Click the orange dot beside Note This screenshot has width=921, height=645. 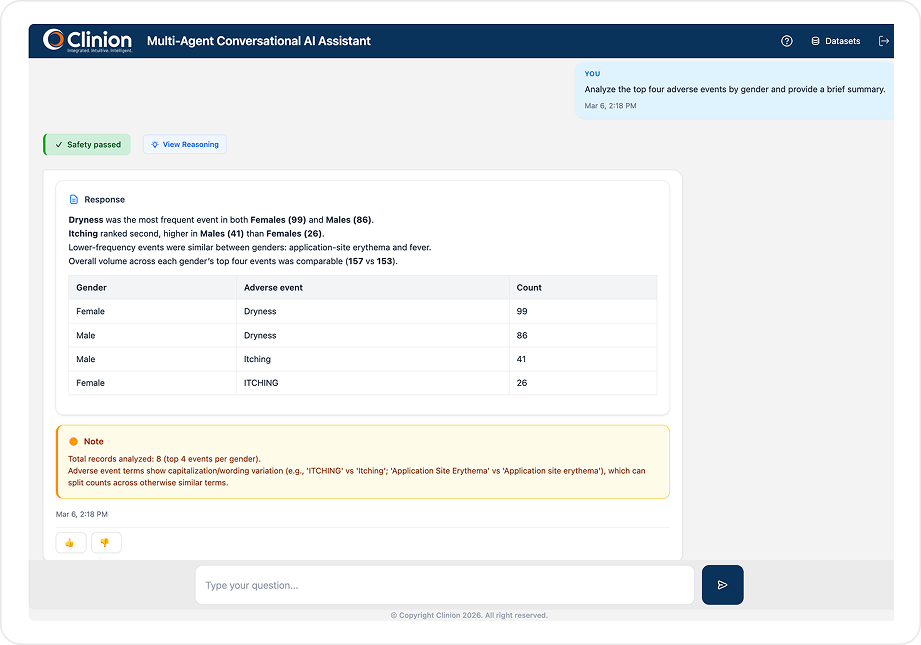[x=70, y=441]
